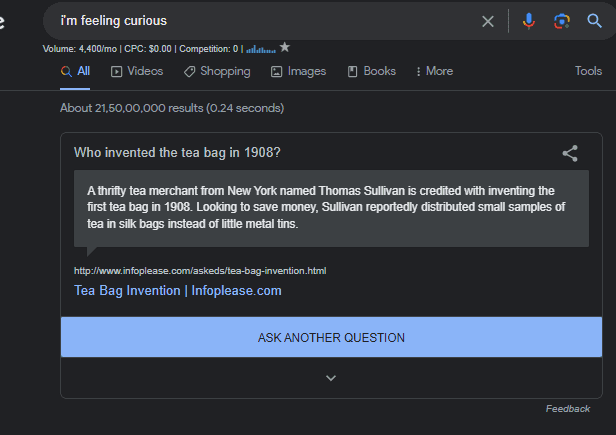The height and width of the screenshot is (435, 616).
Task: Click the infoplease.com URL text
Action: pyautogui.click(x=200, y=271)
